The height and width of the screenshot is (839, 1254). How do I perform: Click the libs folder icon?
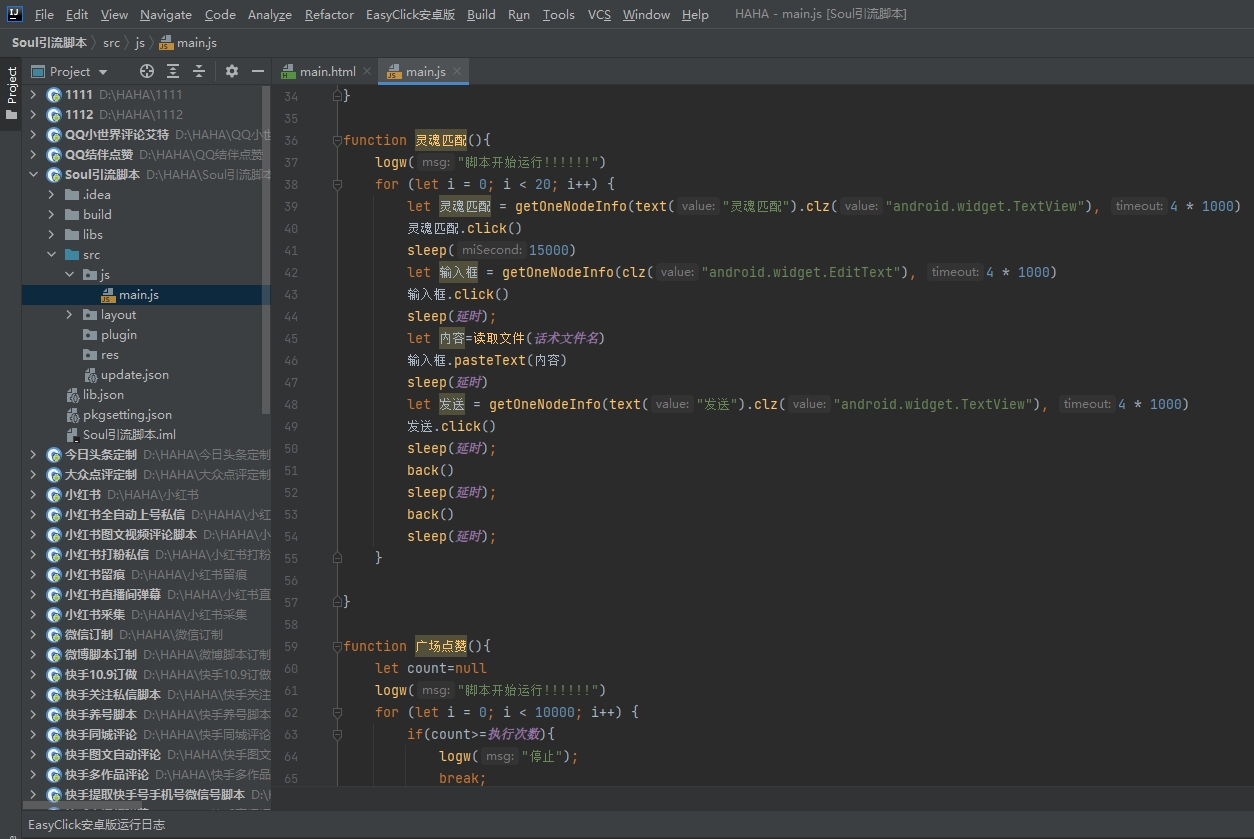(x=72, y=234)
